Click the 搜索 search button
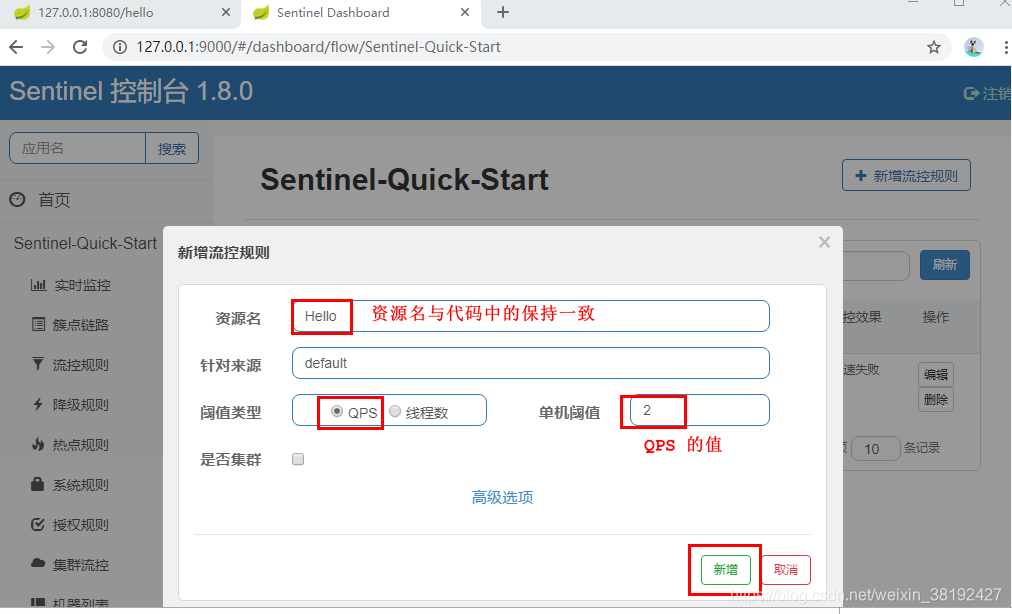The image size is (1012, 614). [x=172, y=148]
